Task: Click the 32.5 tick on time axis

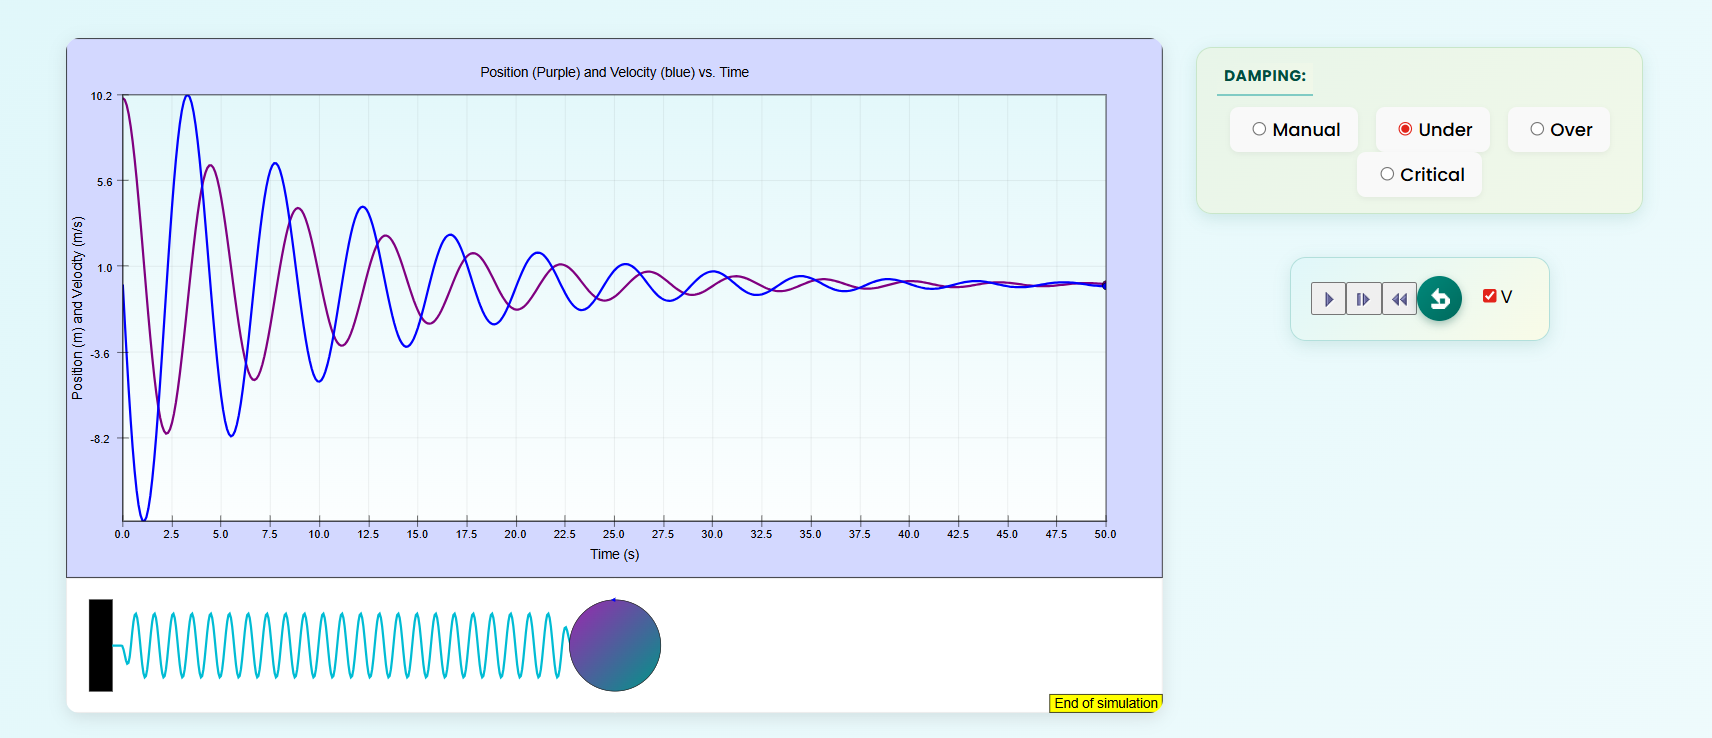Action: 761,534
